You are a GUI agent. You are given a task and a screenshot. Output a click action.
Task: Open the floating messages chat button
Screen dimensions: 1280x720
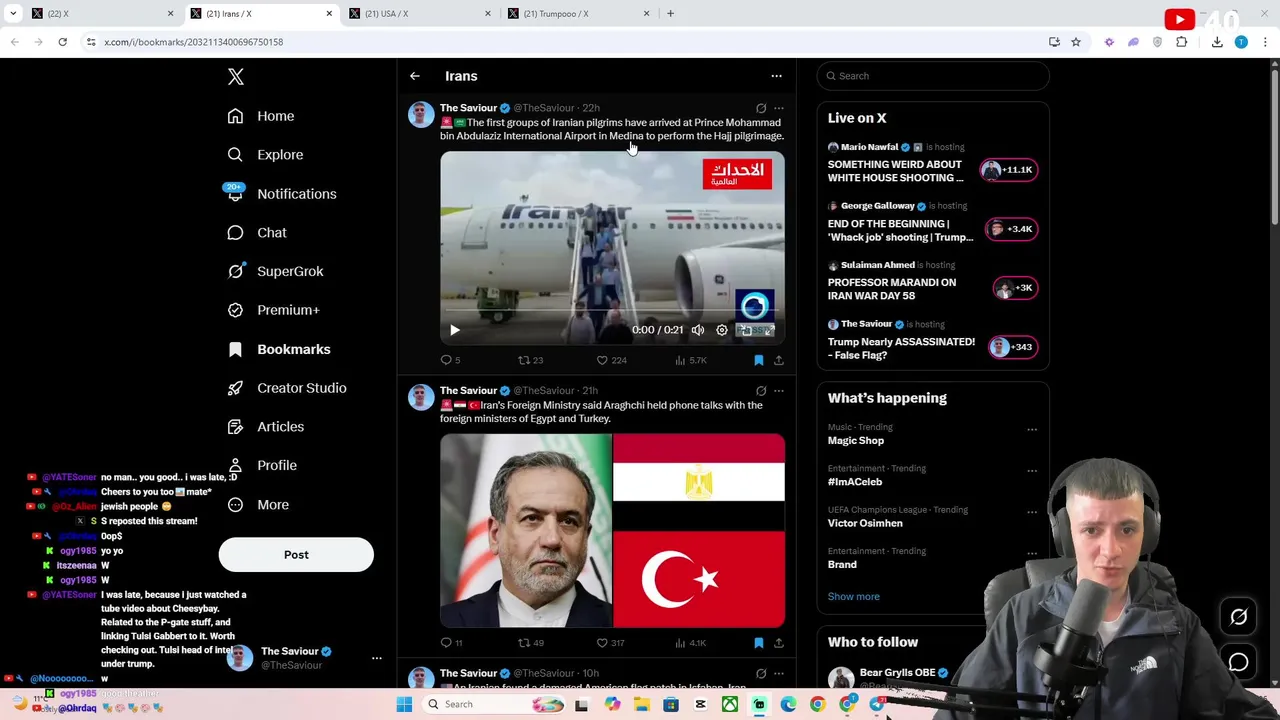(1239, 663)
